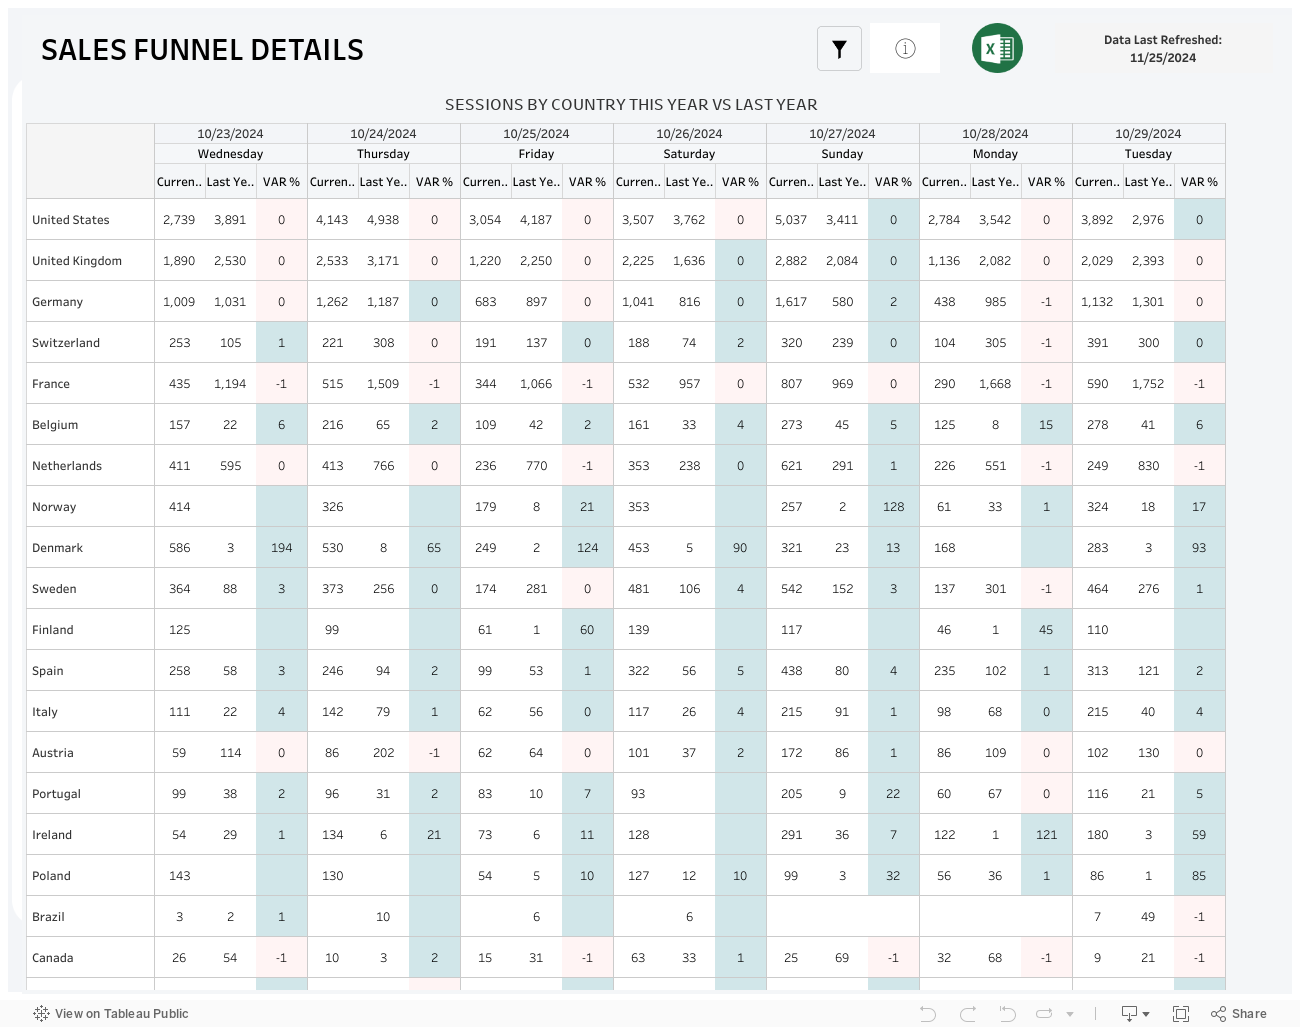Select the 10/27/2024 date header
This screenshot has height=1027, width=1300.
pos(842,133)
